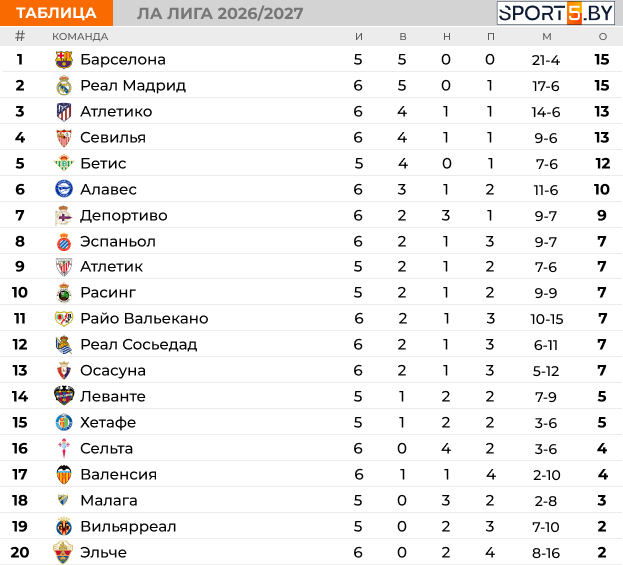The image size is (623, 565).
Task: Click the Levante crest icon
Action: tap(64, 396)
